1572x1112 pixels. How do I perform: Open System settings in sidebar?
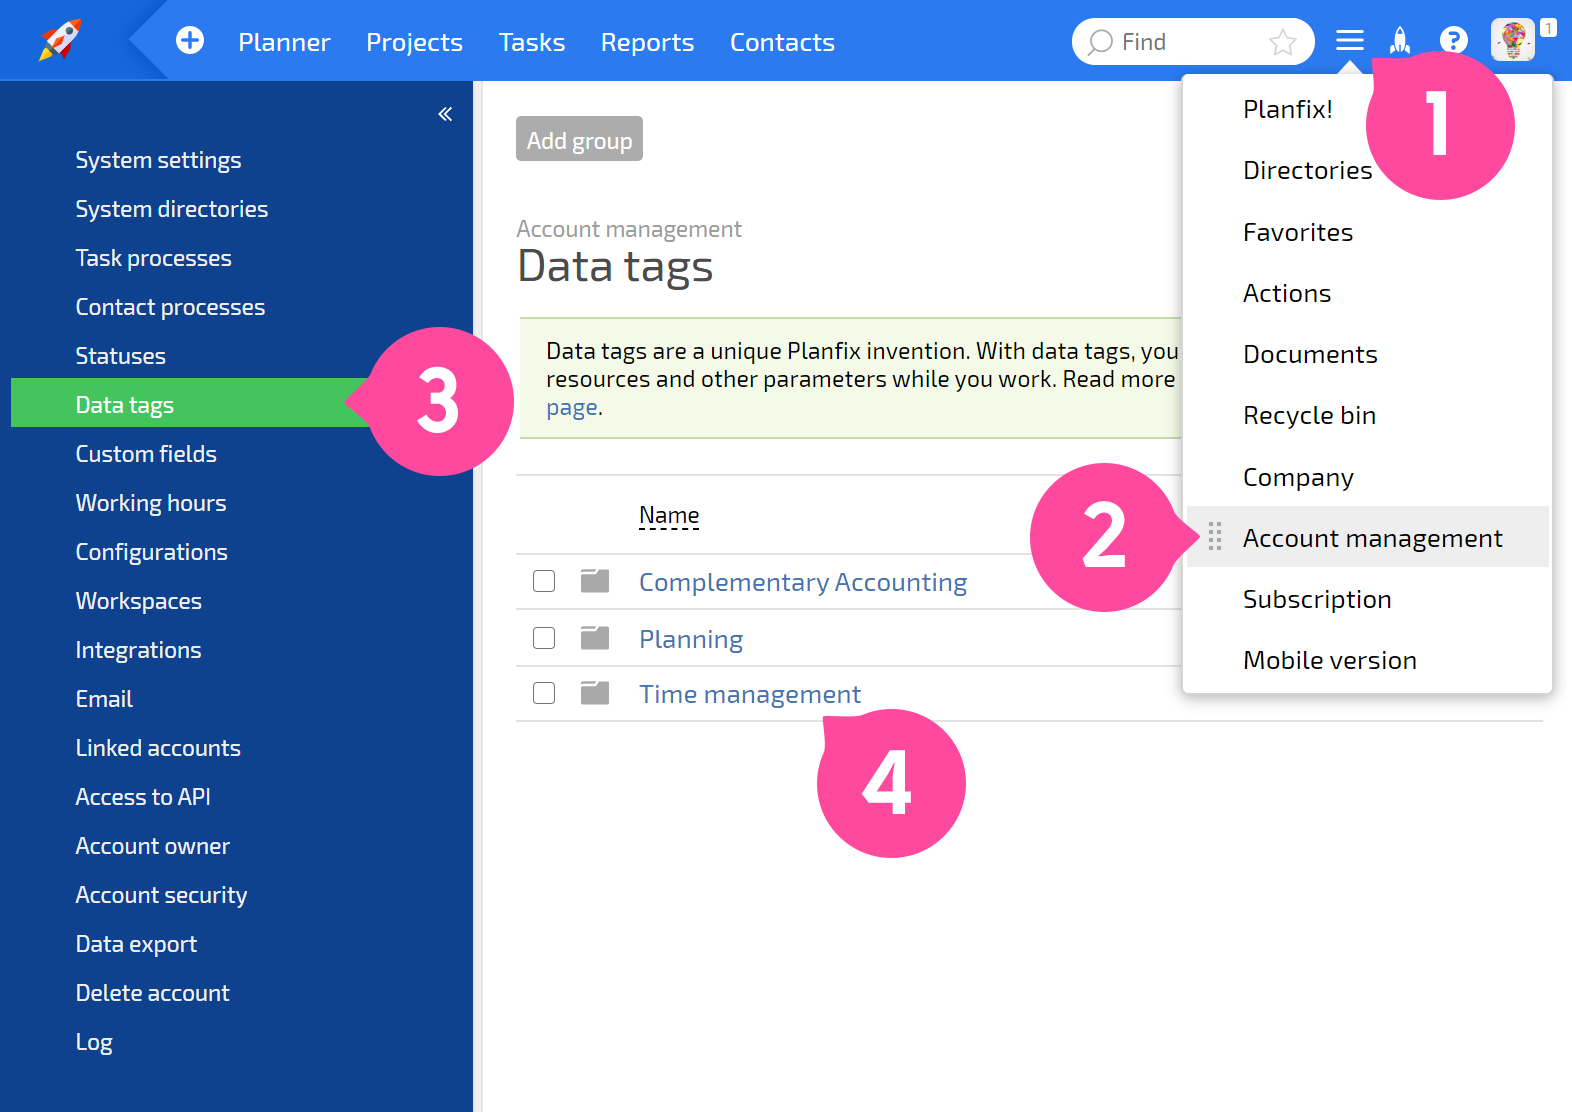point(158,160)
